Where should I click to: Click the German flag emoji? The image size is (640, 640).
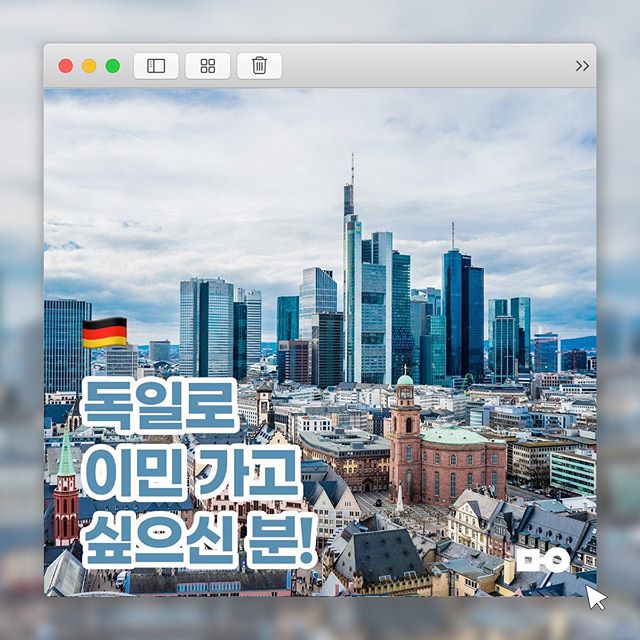pyautogui.click(x=104, y=332)
